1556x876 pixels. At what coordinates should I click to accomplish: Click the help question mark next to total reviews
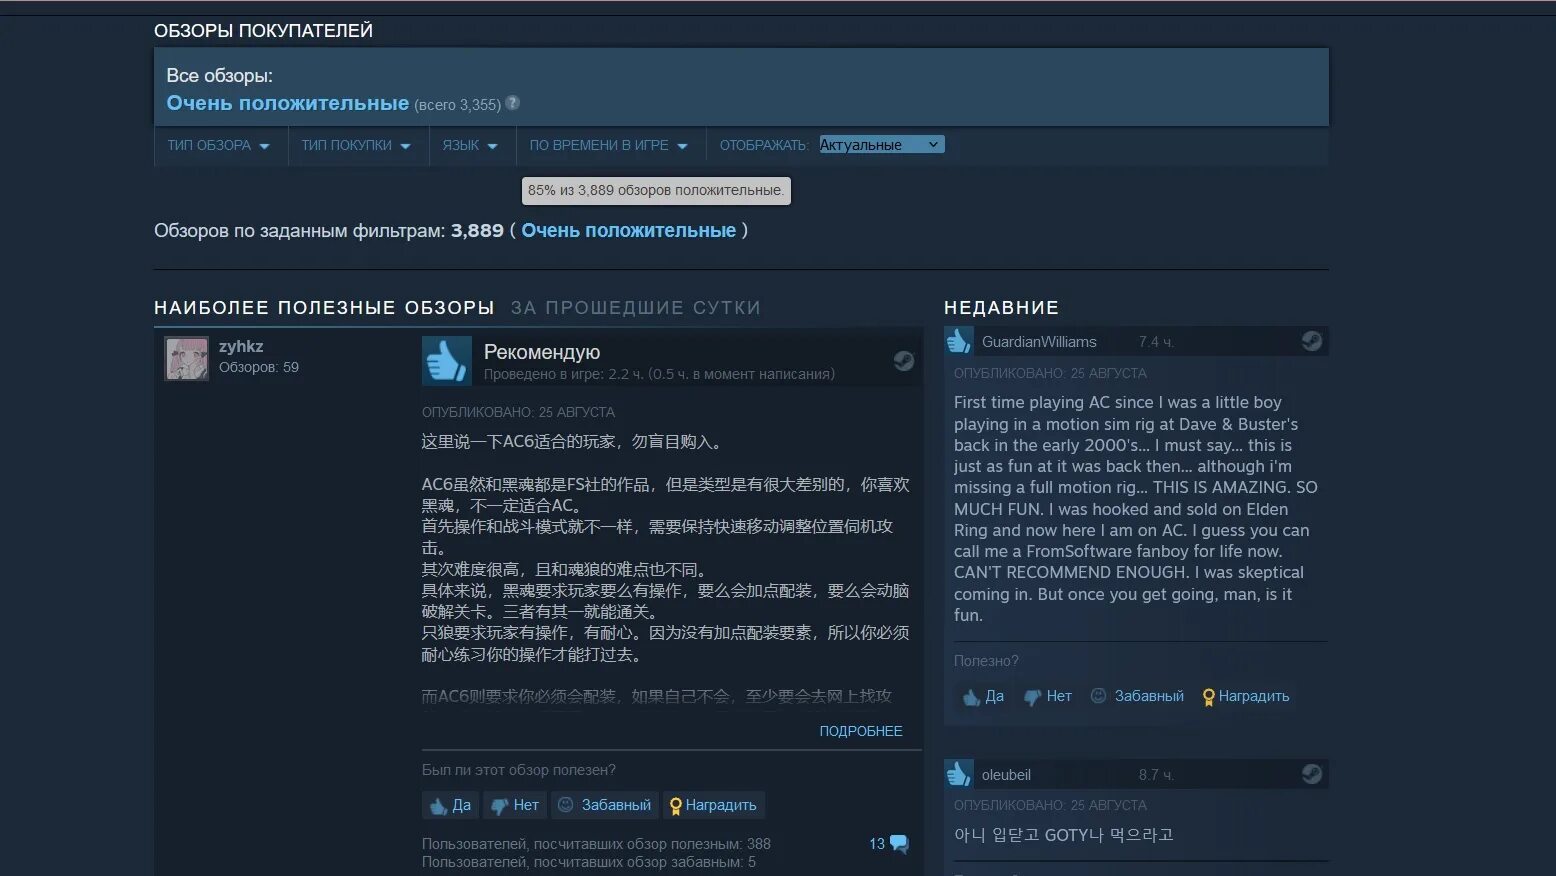pyautogui.click(x=513, y=103)
